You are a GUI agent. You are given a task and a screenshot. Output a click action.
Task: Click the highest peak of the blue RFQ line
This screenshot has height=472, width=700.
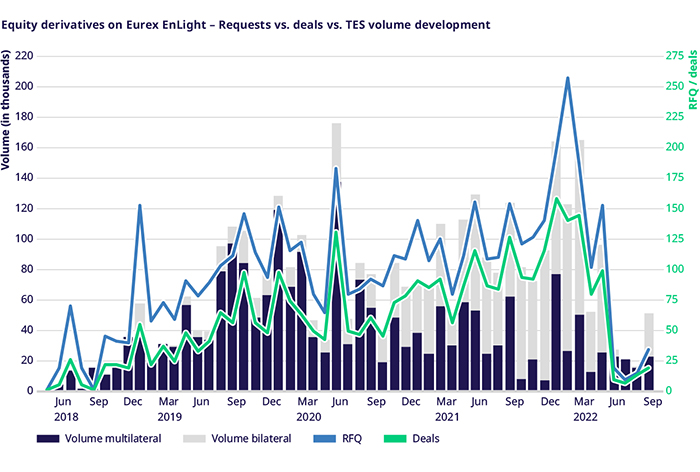568,78
